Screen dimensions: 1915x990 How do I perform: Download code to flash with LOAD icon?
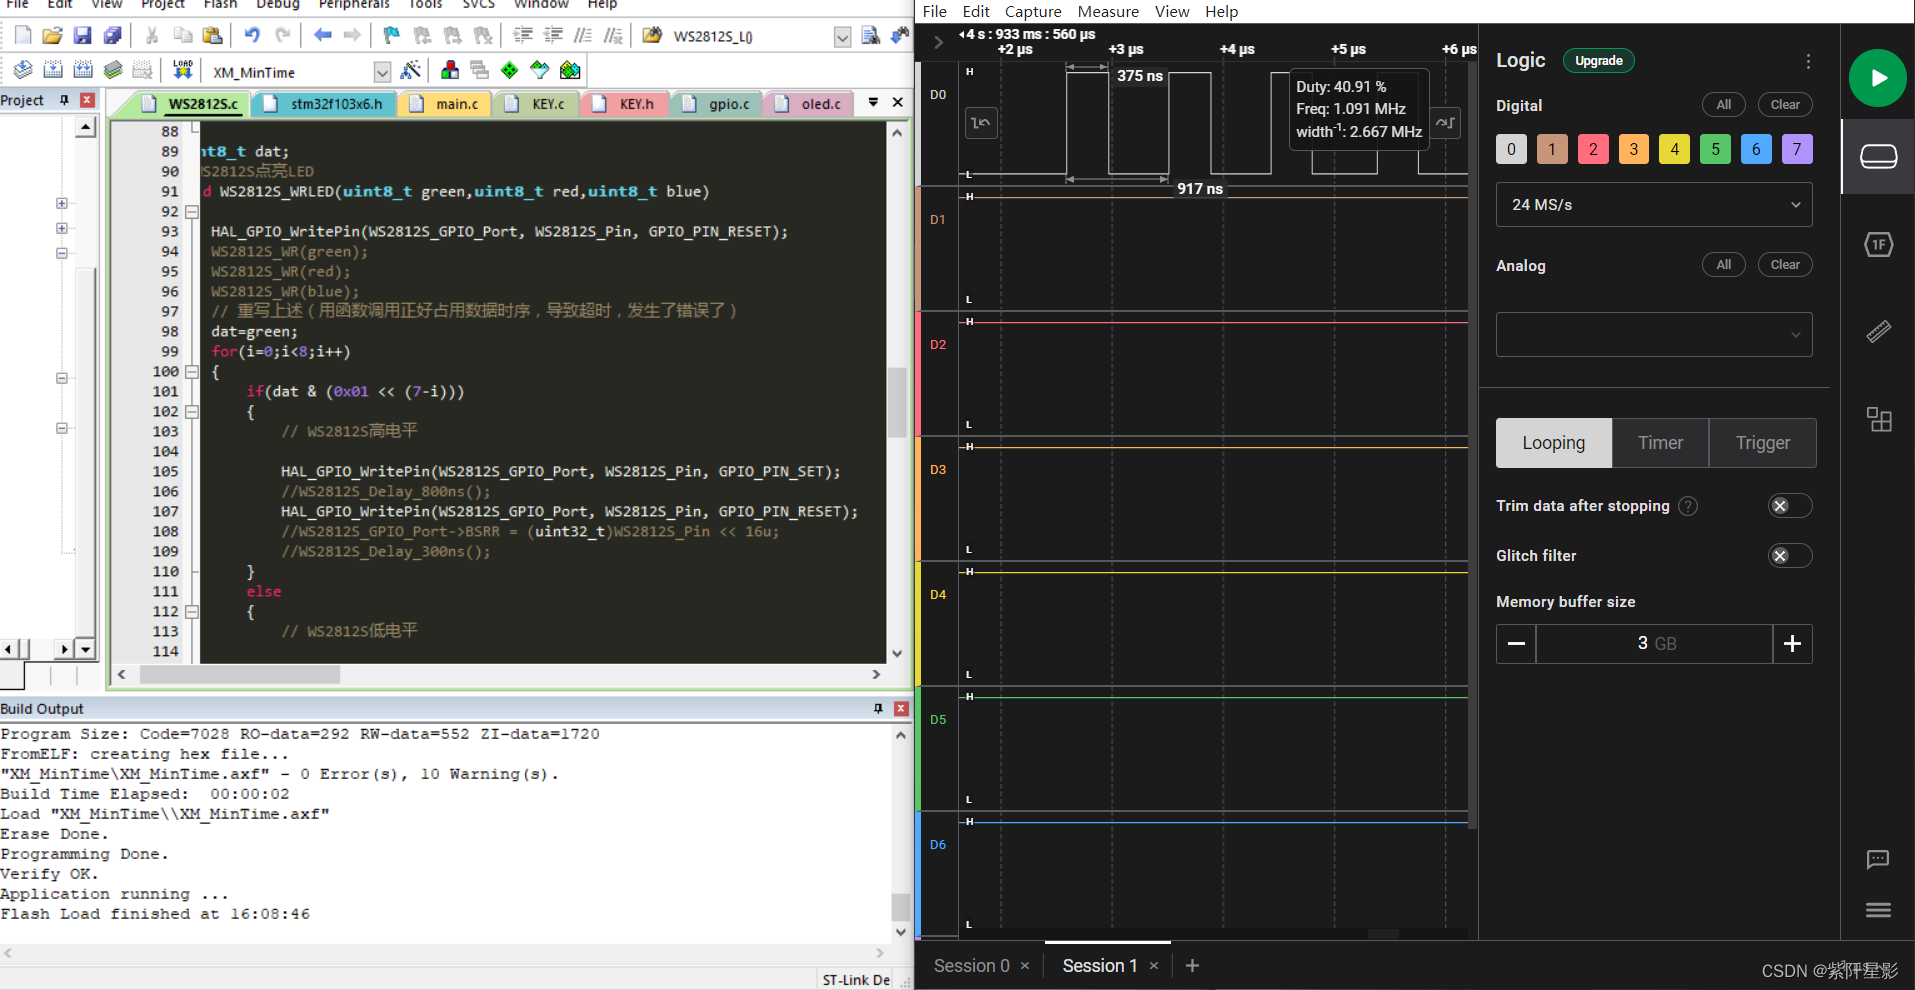[182, 70]
